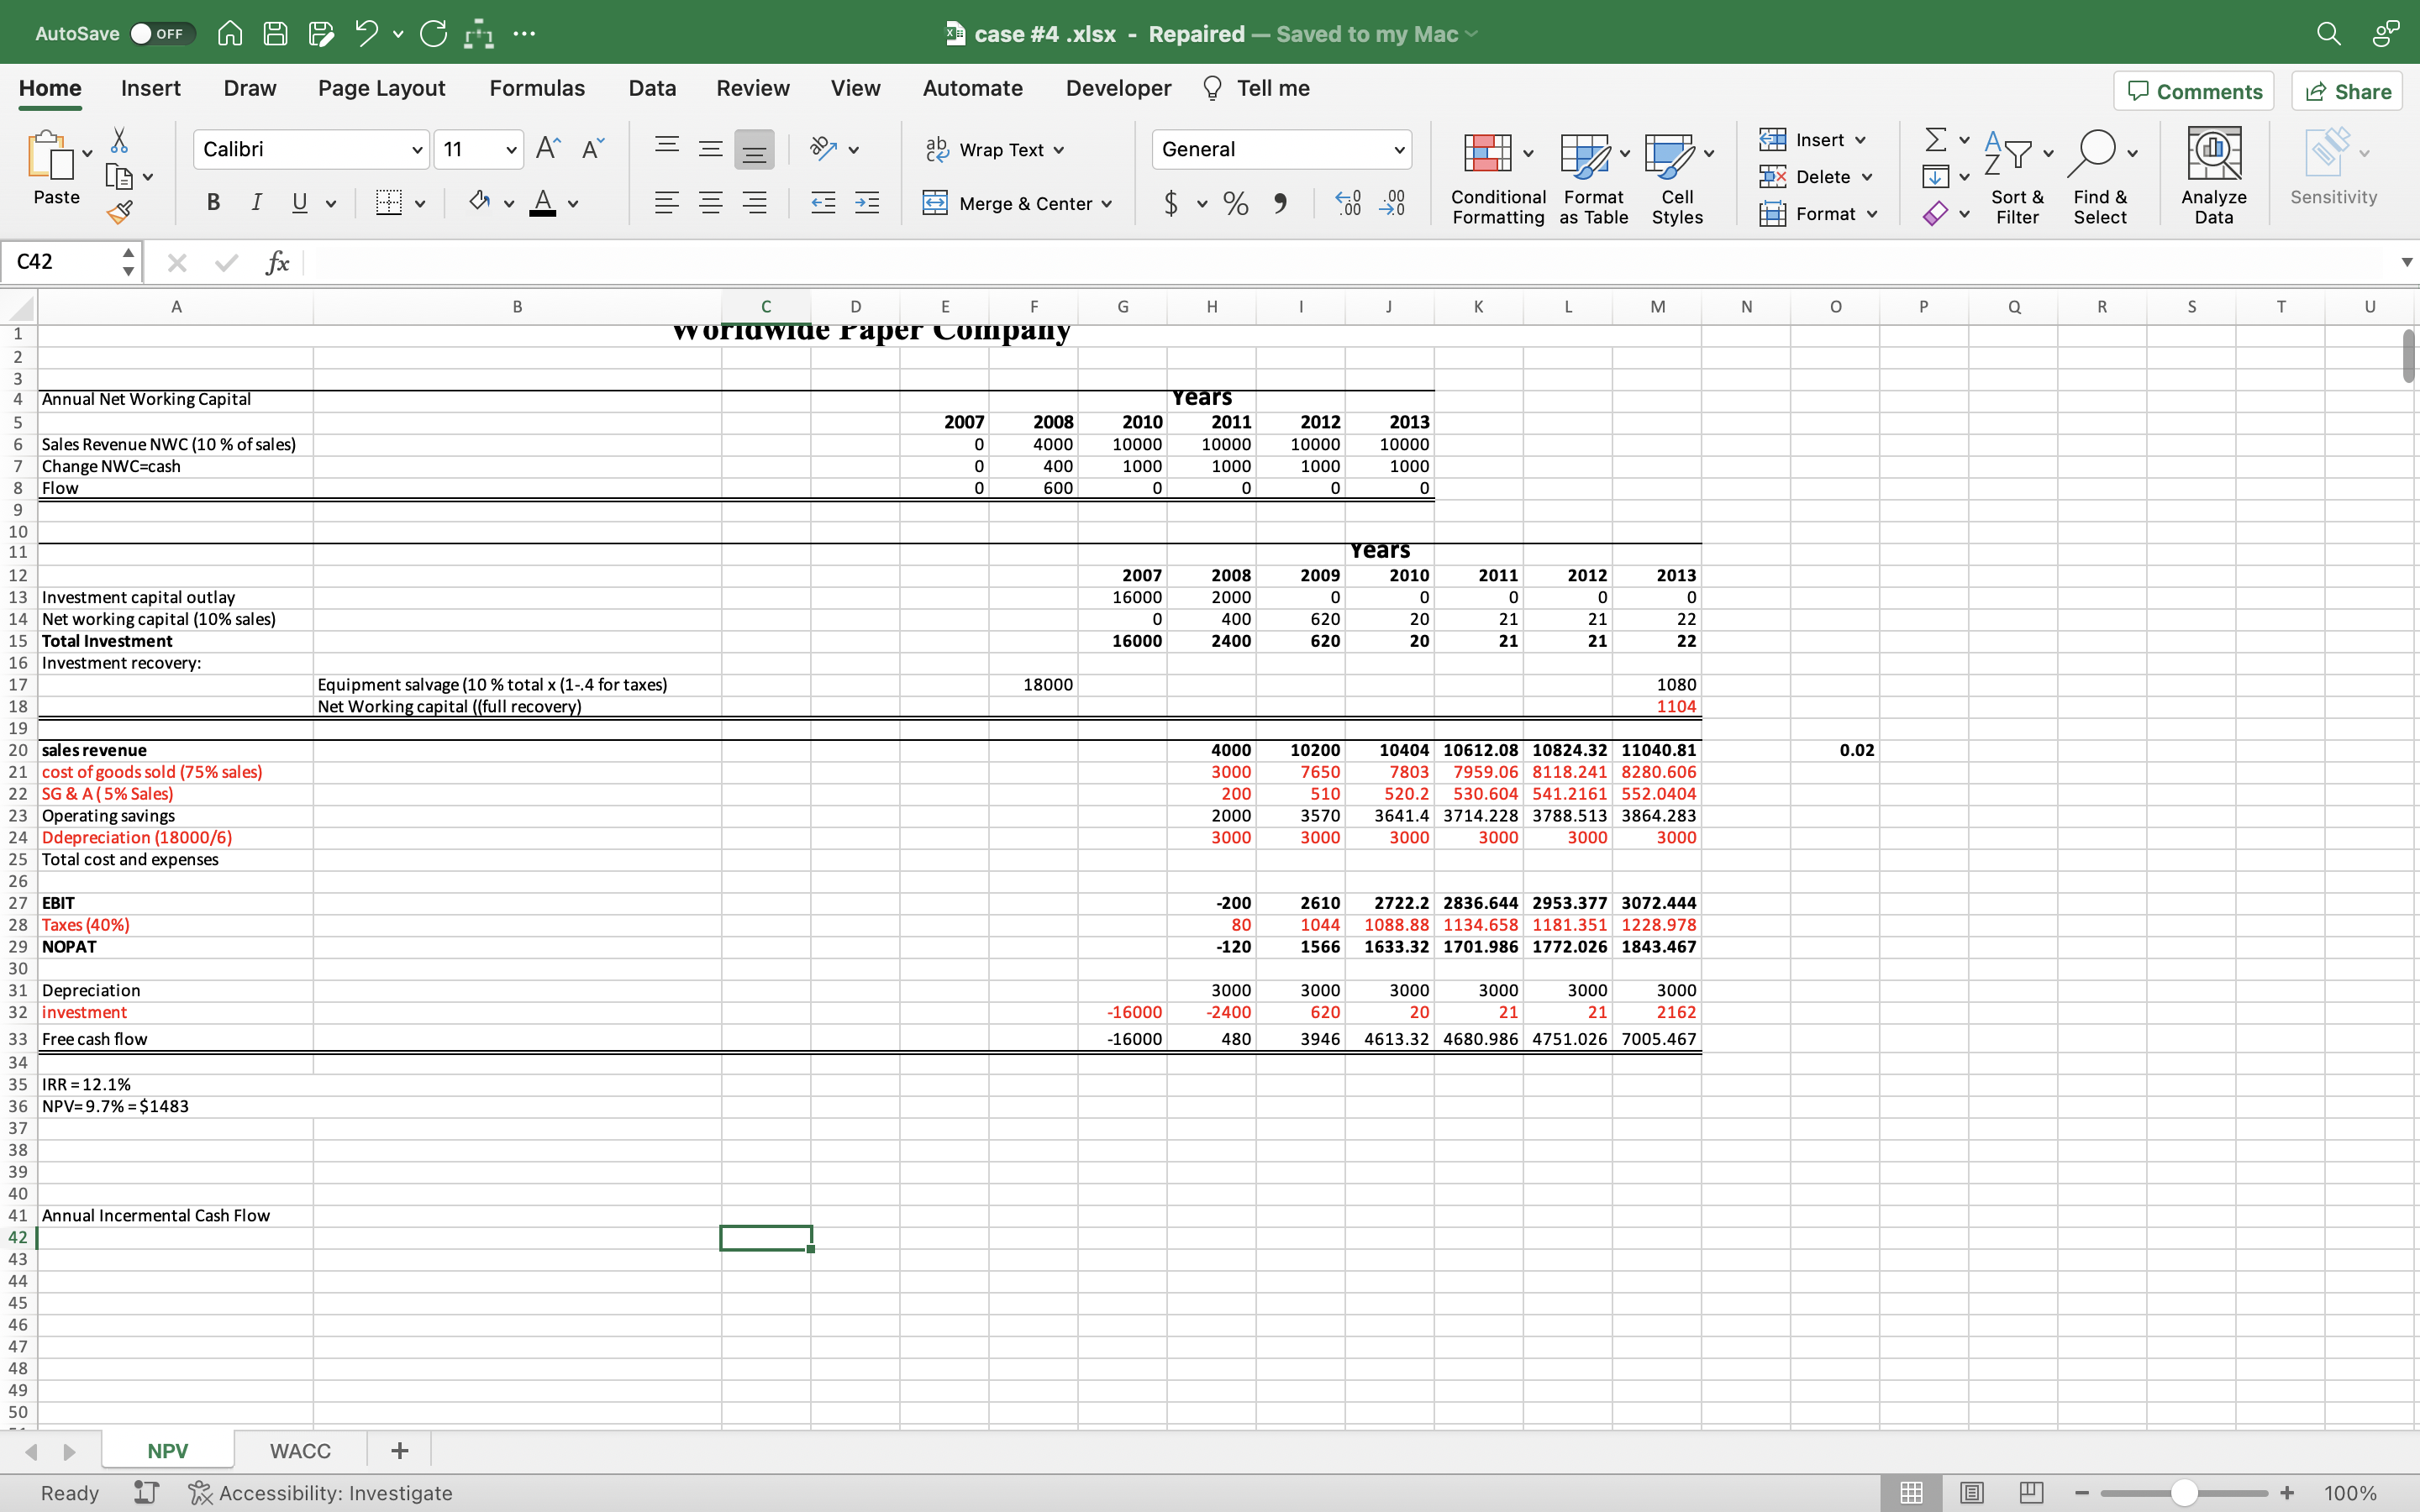Click the Increase Decimal icon

click(x=1348, y=204)
